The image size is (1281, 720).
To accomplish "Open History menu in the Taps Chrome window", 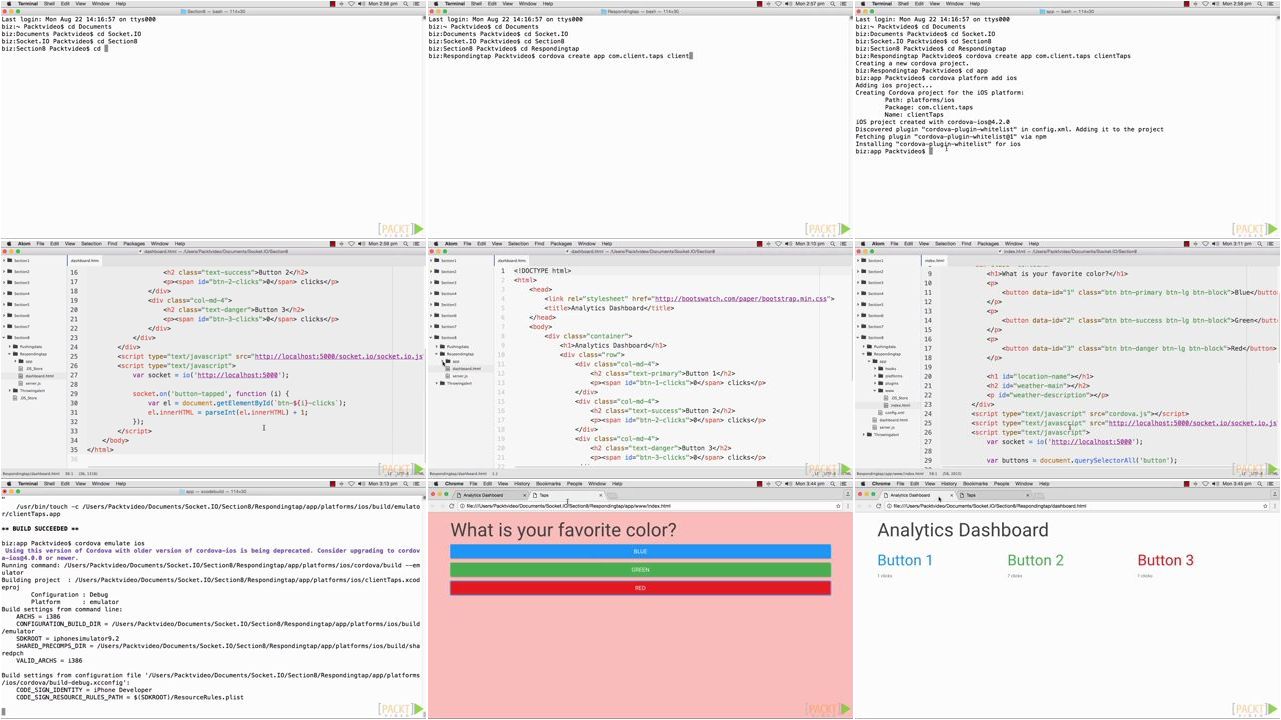I will tap(522, 484).
